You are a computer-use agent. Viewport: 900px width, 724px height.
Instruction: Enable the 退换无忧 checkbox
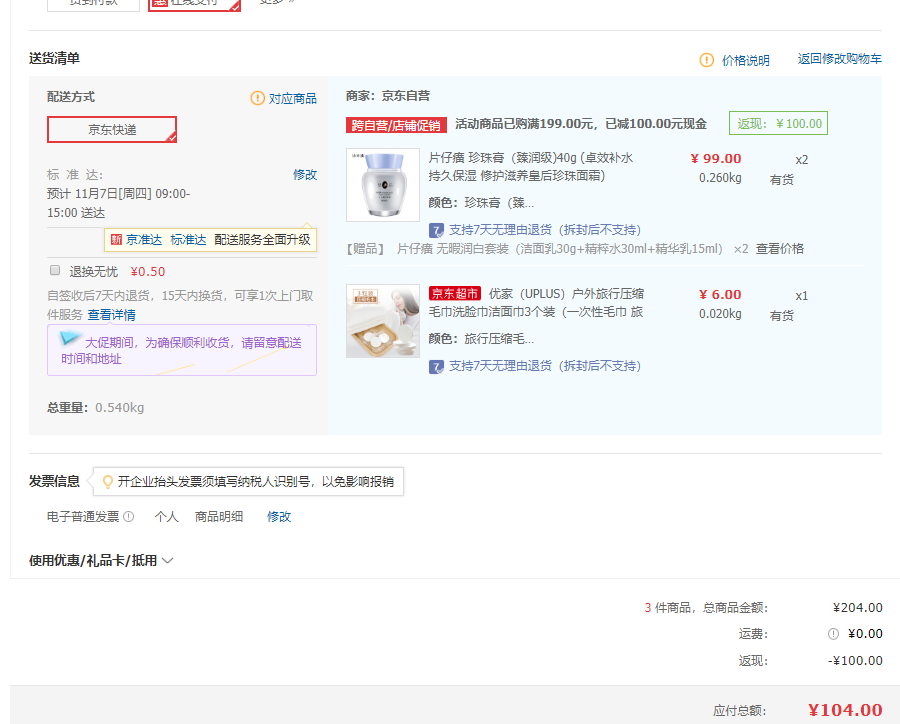coord(55,270)
